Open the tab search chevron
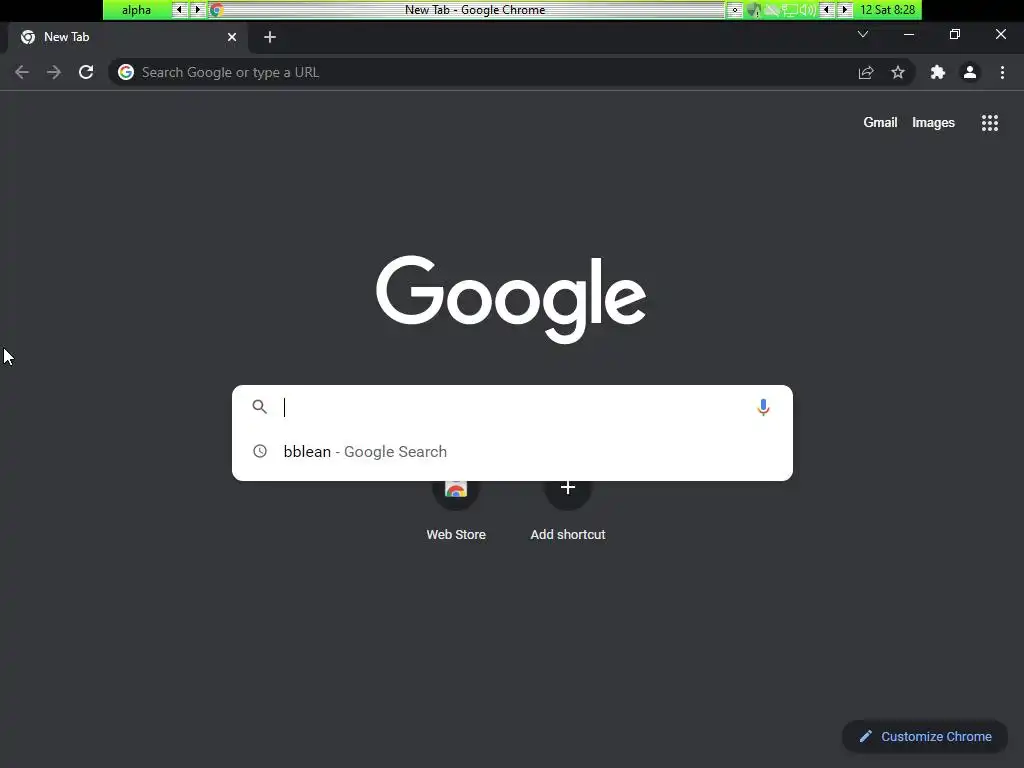 tap(863, 34)
